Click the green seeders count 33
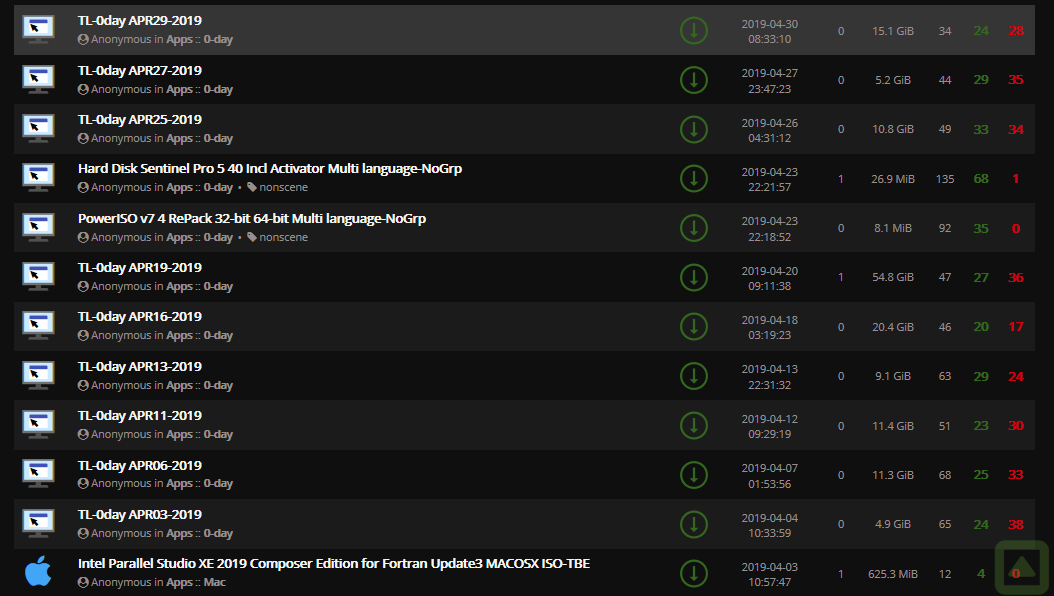Viewport: 1054px width, 596px height. point(981,130)
